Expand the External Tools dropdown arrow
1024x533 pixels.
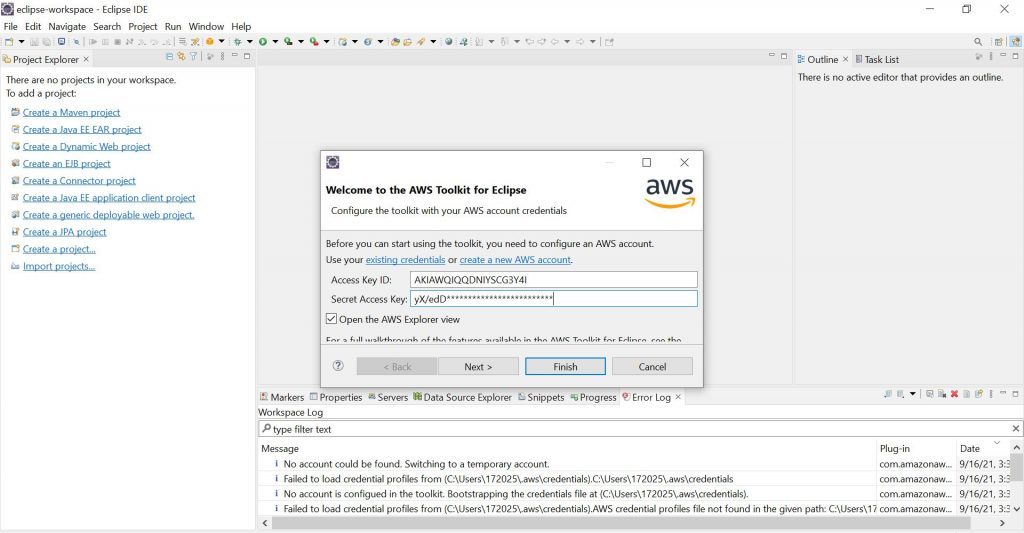point(327,41)
